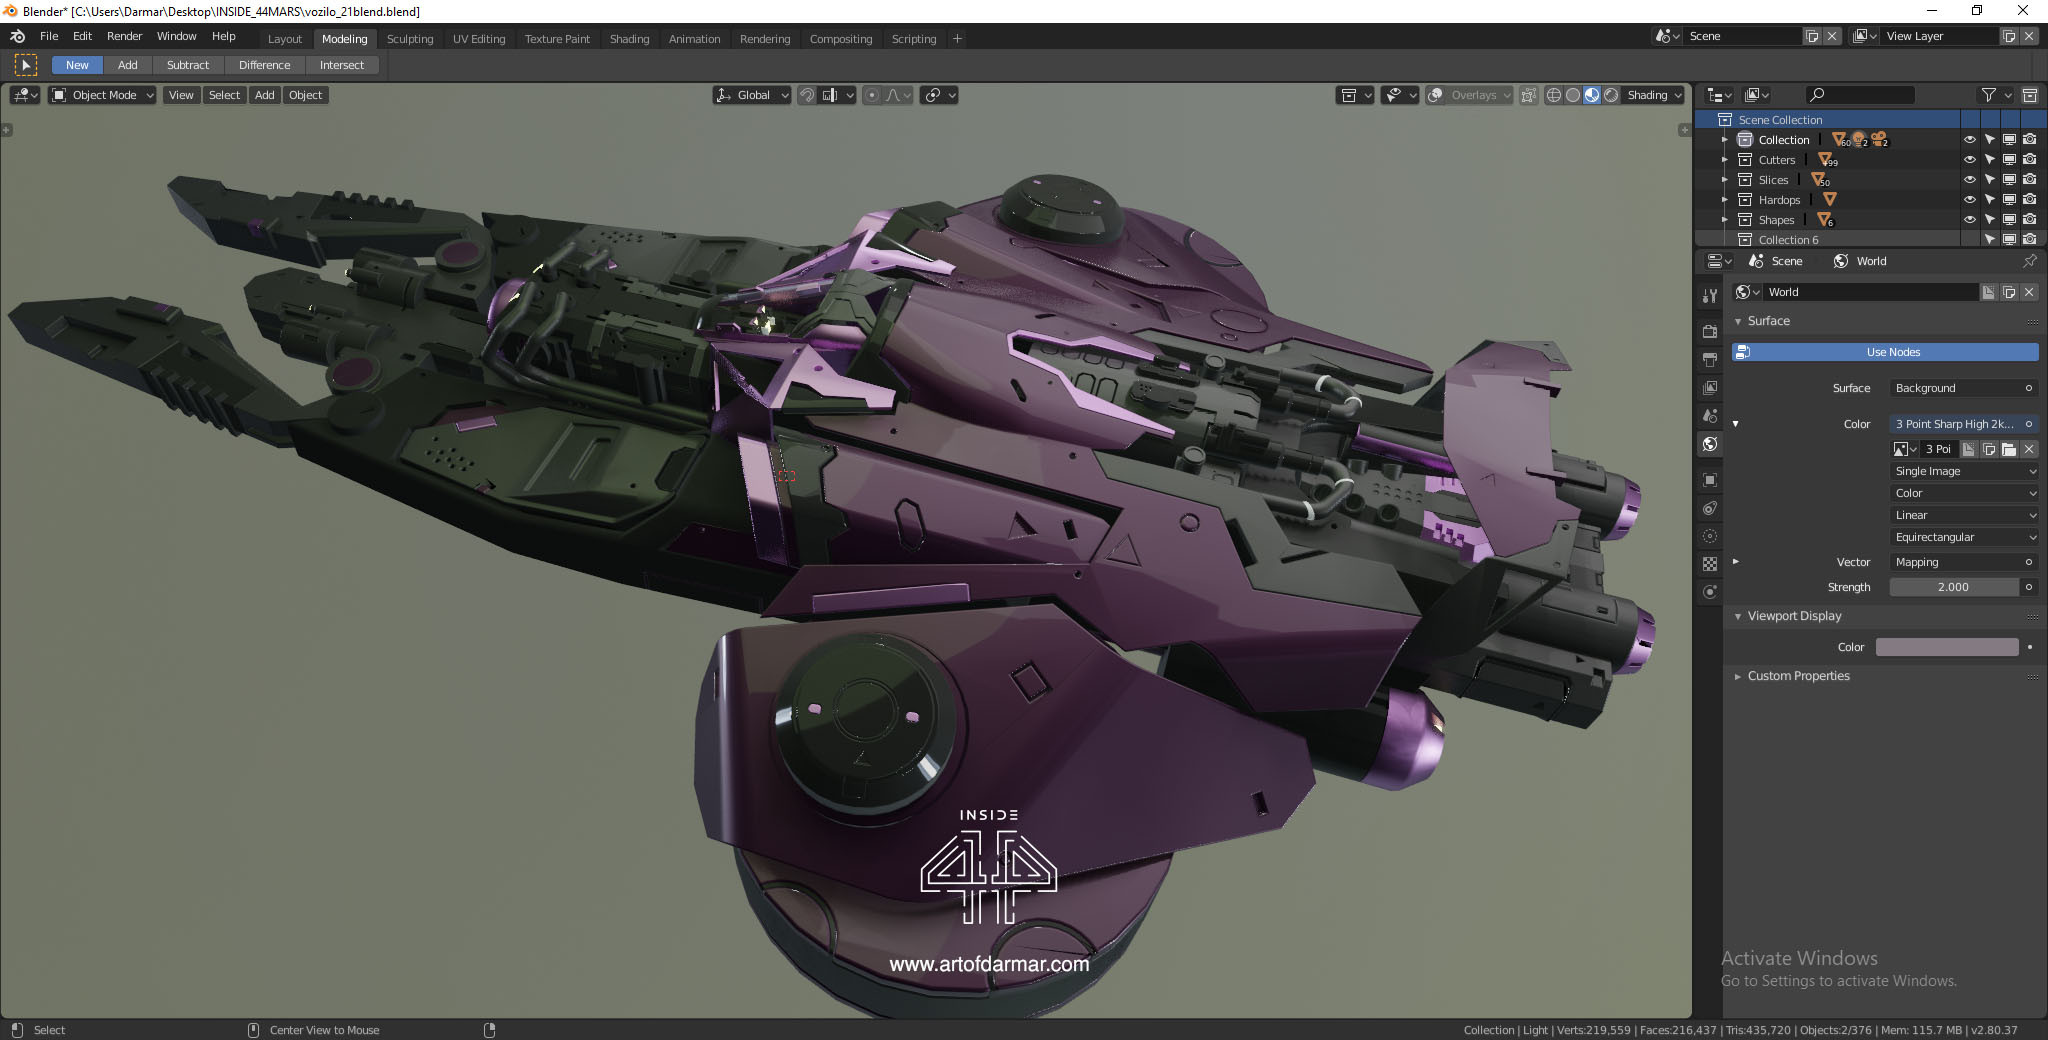2048x1040 pixels.
Task: Click the Difference selection mode button
Action: (264, 65)
